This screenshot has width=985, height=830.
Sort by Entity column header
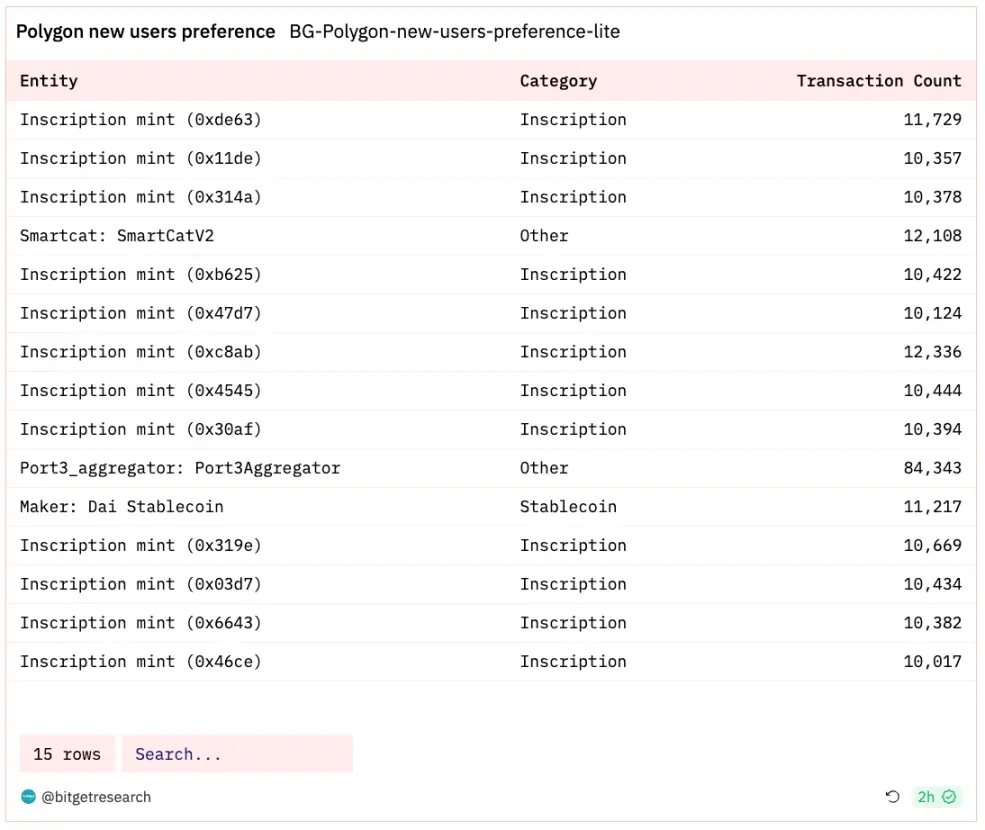click(49, 81)
